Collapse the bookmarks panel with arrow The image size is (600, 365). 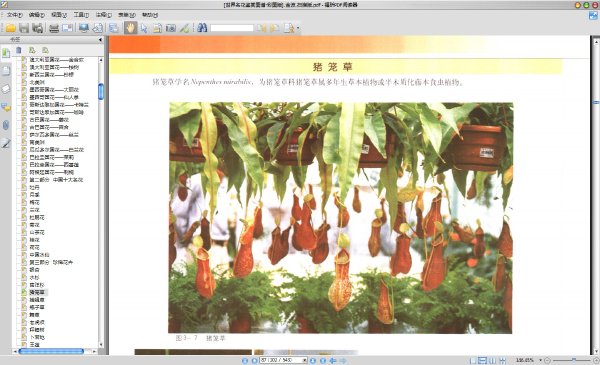coord(100,39)
